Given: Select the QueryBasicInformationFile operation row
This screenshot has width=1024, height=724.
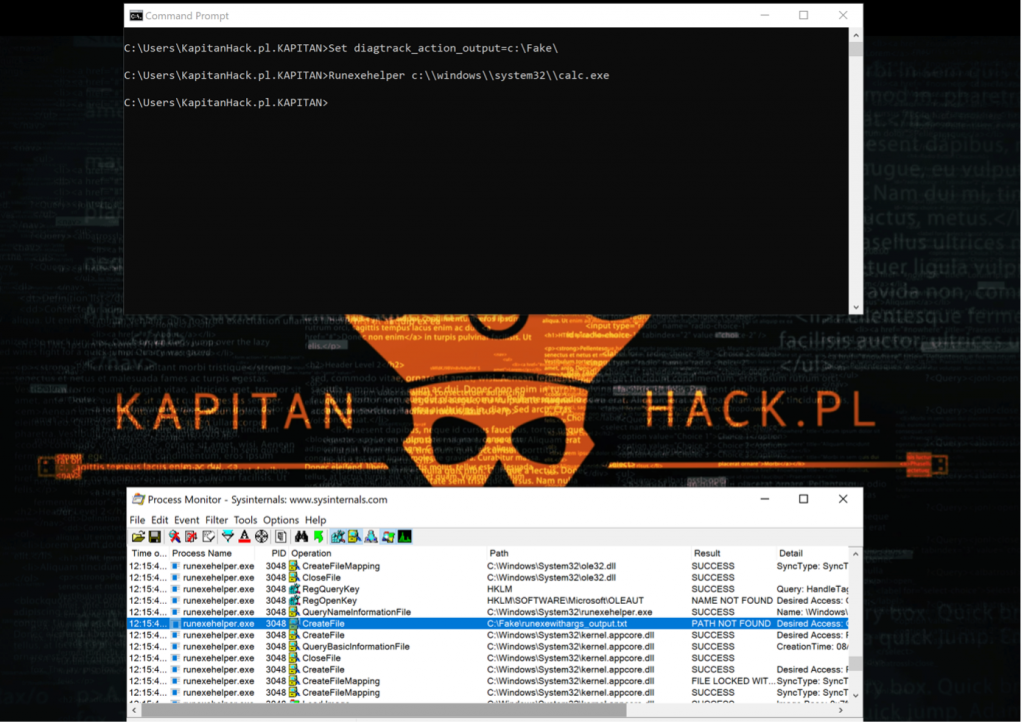Looking at the screenshot, I should [x=488, y=647].
